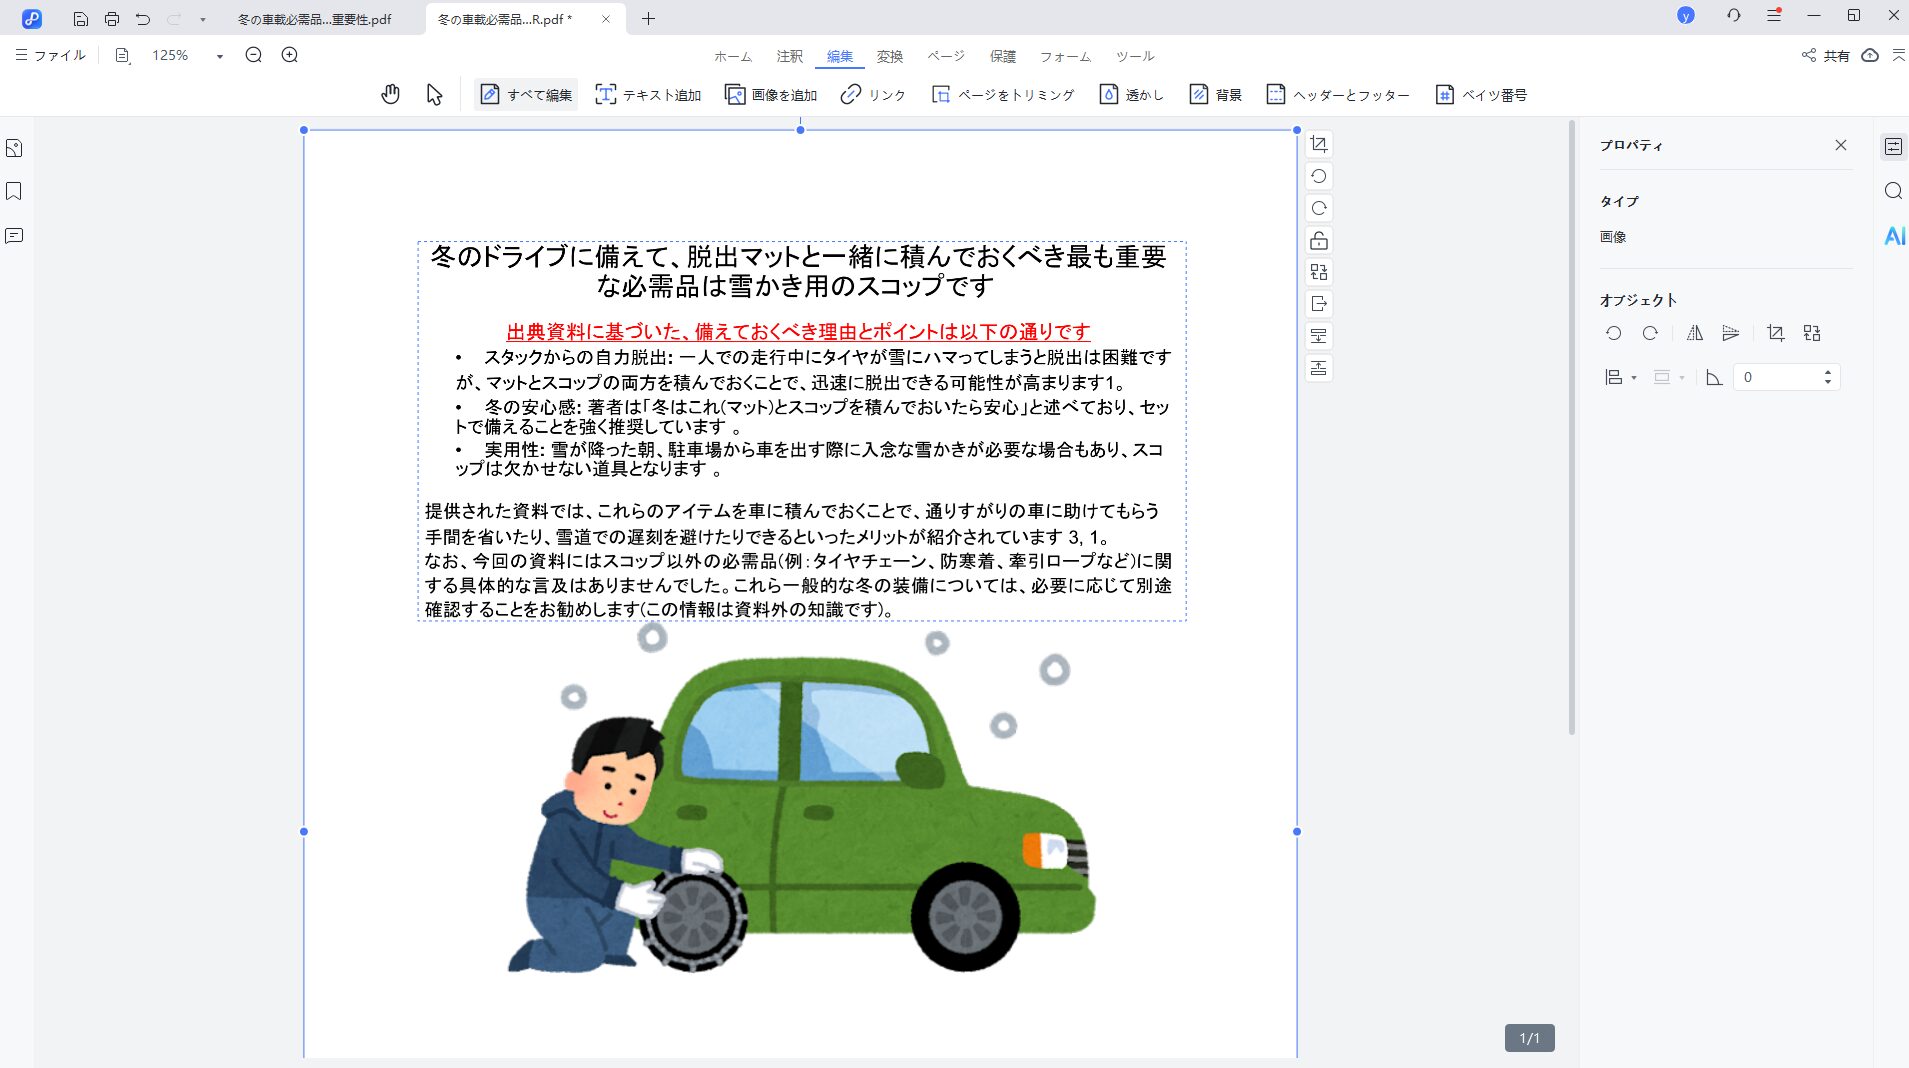Toggle the すべて編集 edit mode
1909x1068 pixels.
(x=526, y=95)
